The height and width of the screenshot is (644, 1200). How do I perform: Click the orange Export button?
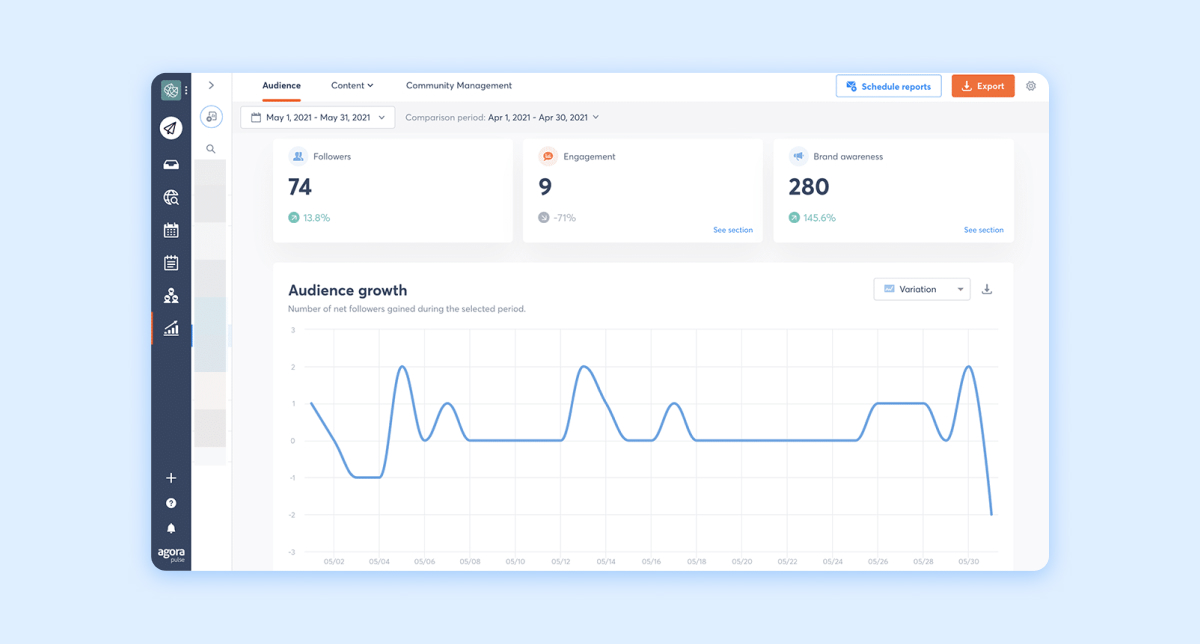click(983, 86)
